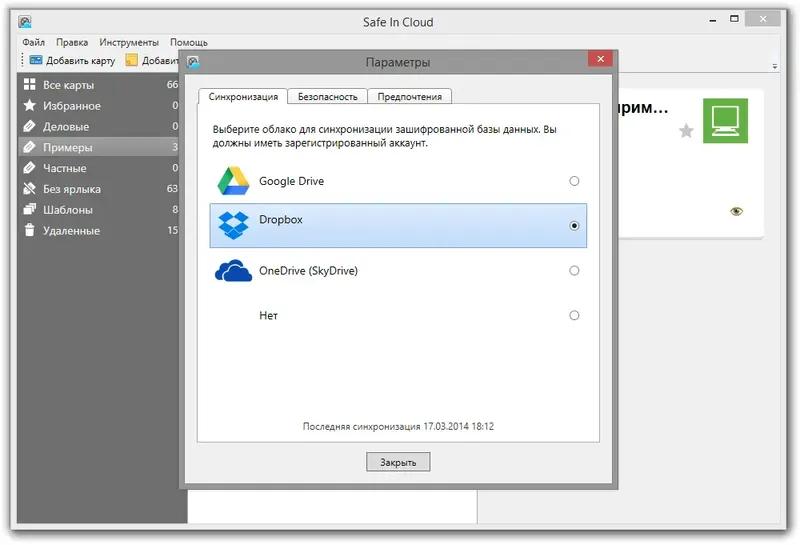The width and height of the screenshot is (800, 545).
Task: Click the Последняя синхронизация timestamp text
Action: pyautogui.click(x=398, y=426)
